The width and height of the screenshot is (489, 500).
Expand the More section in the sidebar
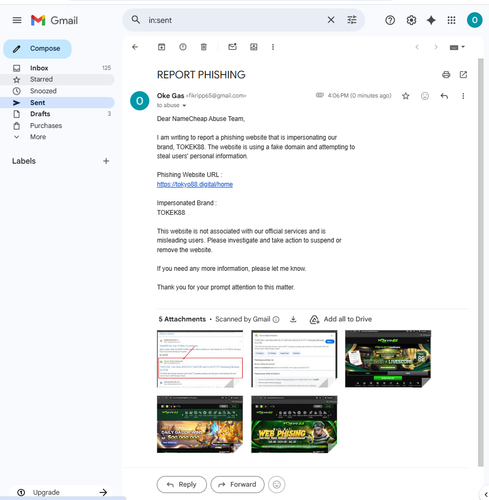(x=38, y=137)
